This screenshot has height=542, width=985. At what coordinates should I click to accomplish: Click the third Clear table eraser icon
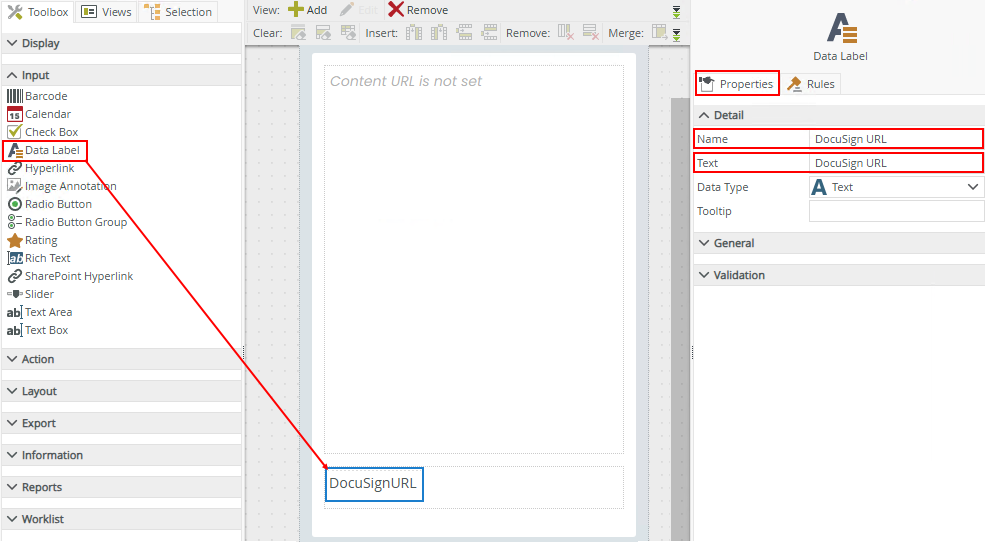click(348, 33)
